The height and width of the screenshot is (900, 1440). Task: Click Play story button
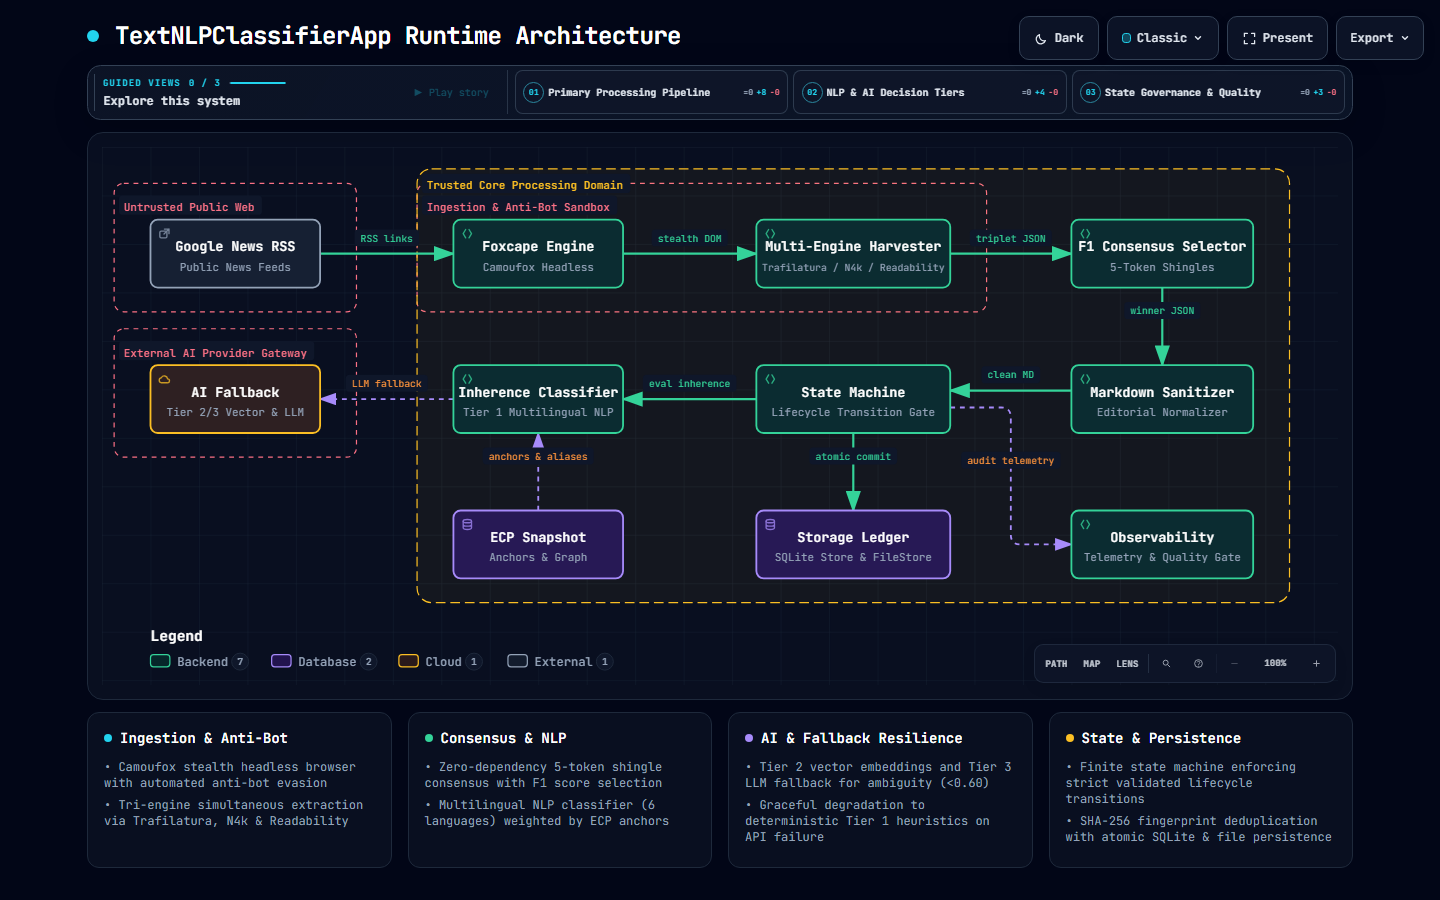(x=451, y=92)
